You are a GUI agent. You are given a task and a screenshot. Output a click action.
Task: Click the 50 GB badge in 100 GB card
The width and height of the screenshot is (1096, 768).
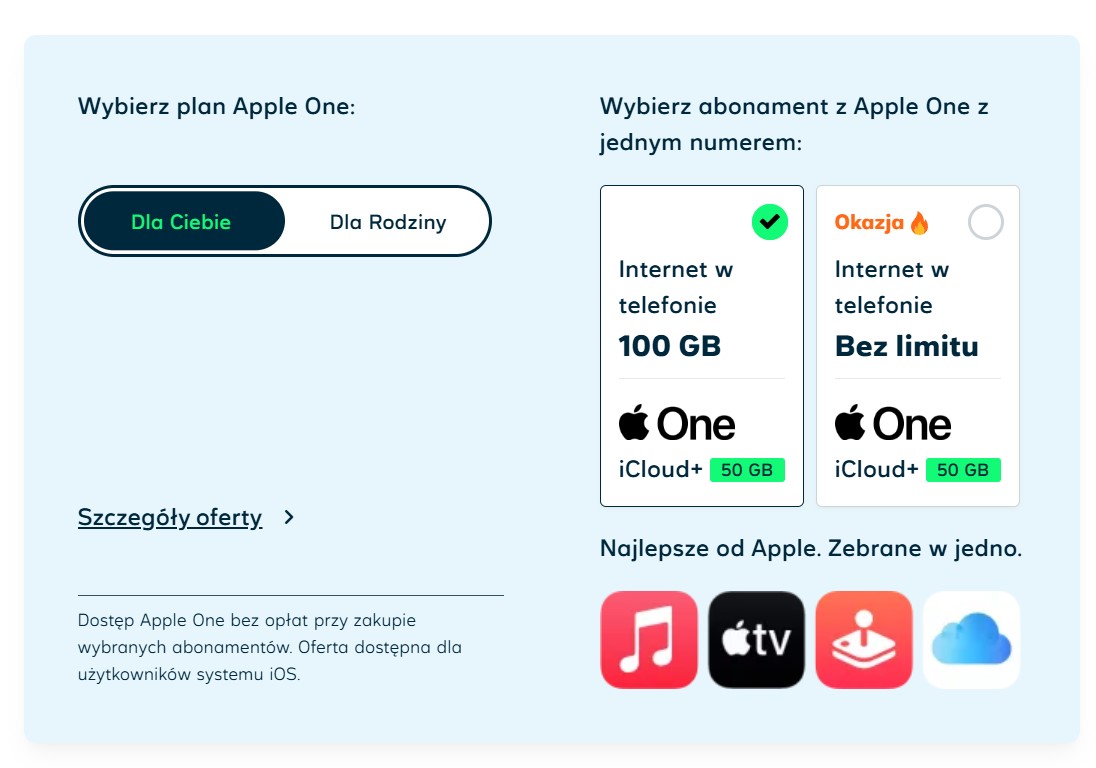747,470
